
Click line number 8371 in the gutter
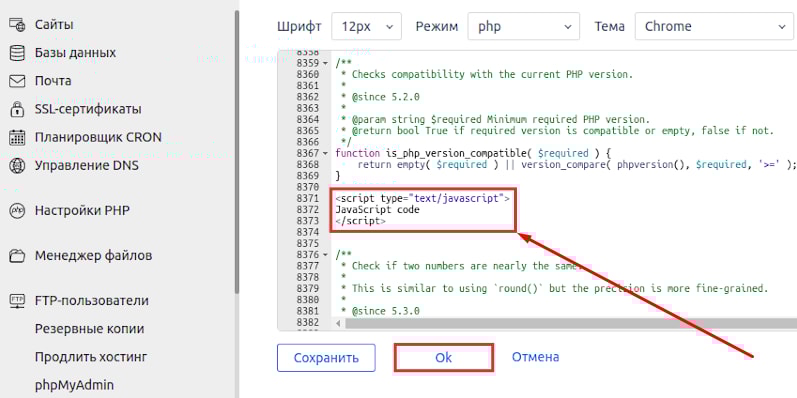[308, 198]
